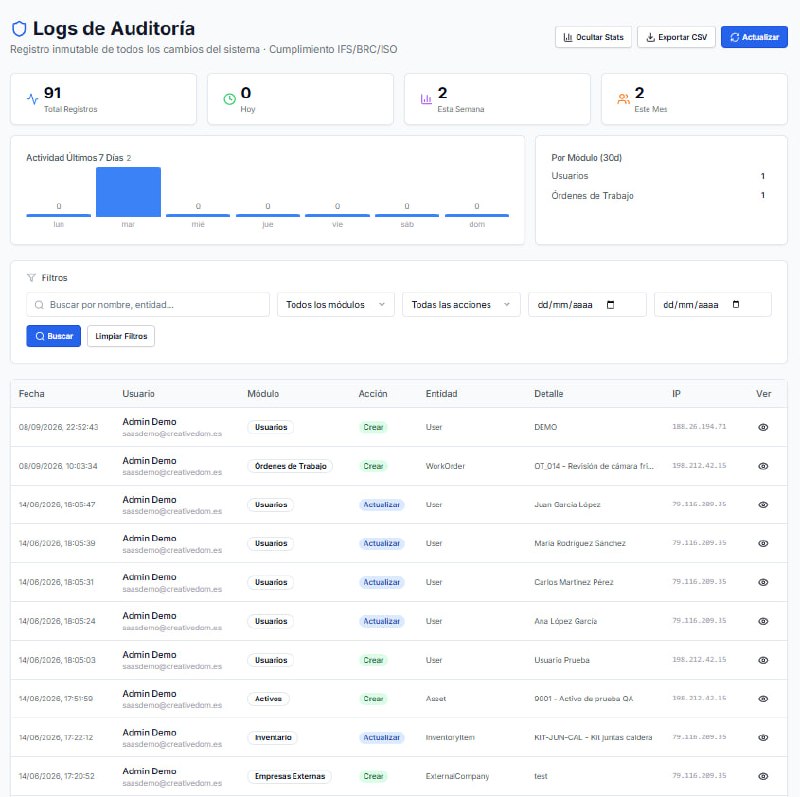Image resolution: width=800 pixels, height=797 pixels.
Task: Click the funnel icon next to Filtros
Action: pyautogui.click(x=31, y=278)
